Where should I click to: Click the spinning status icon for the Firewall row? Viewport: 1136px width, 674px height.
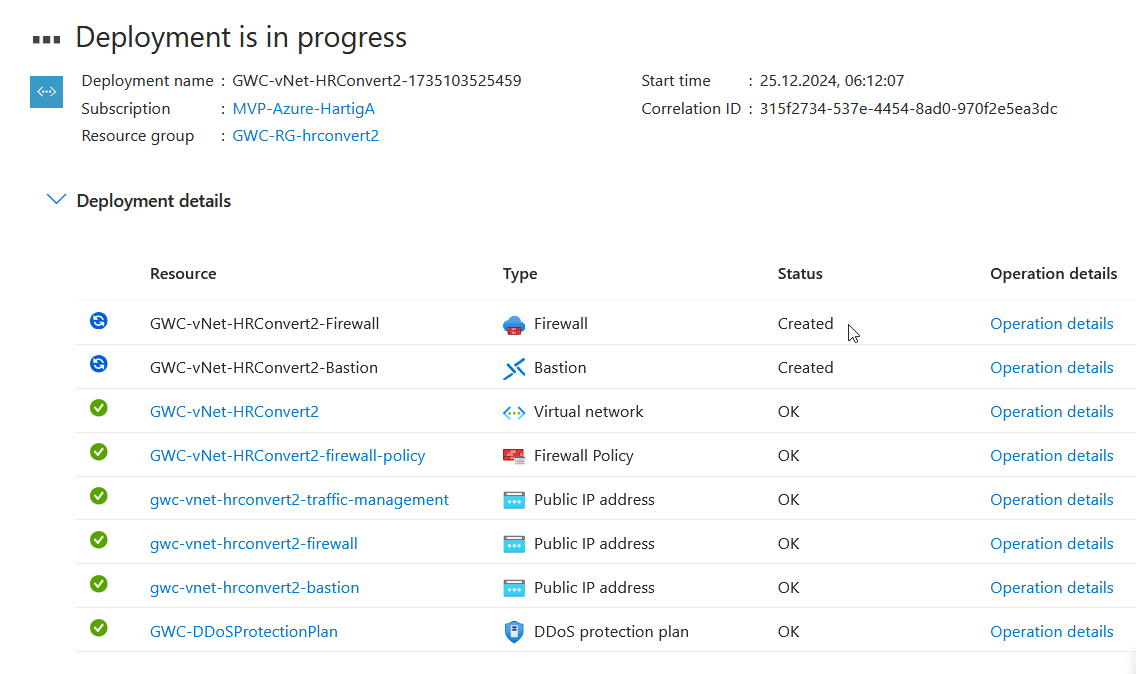(x=98, y=321)
